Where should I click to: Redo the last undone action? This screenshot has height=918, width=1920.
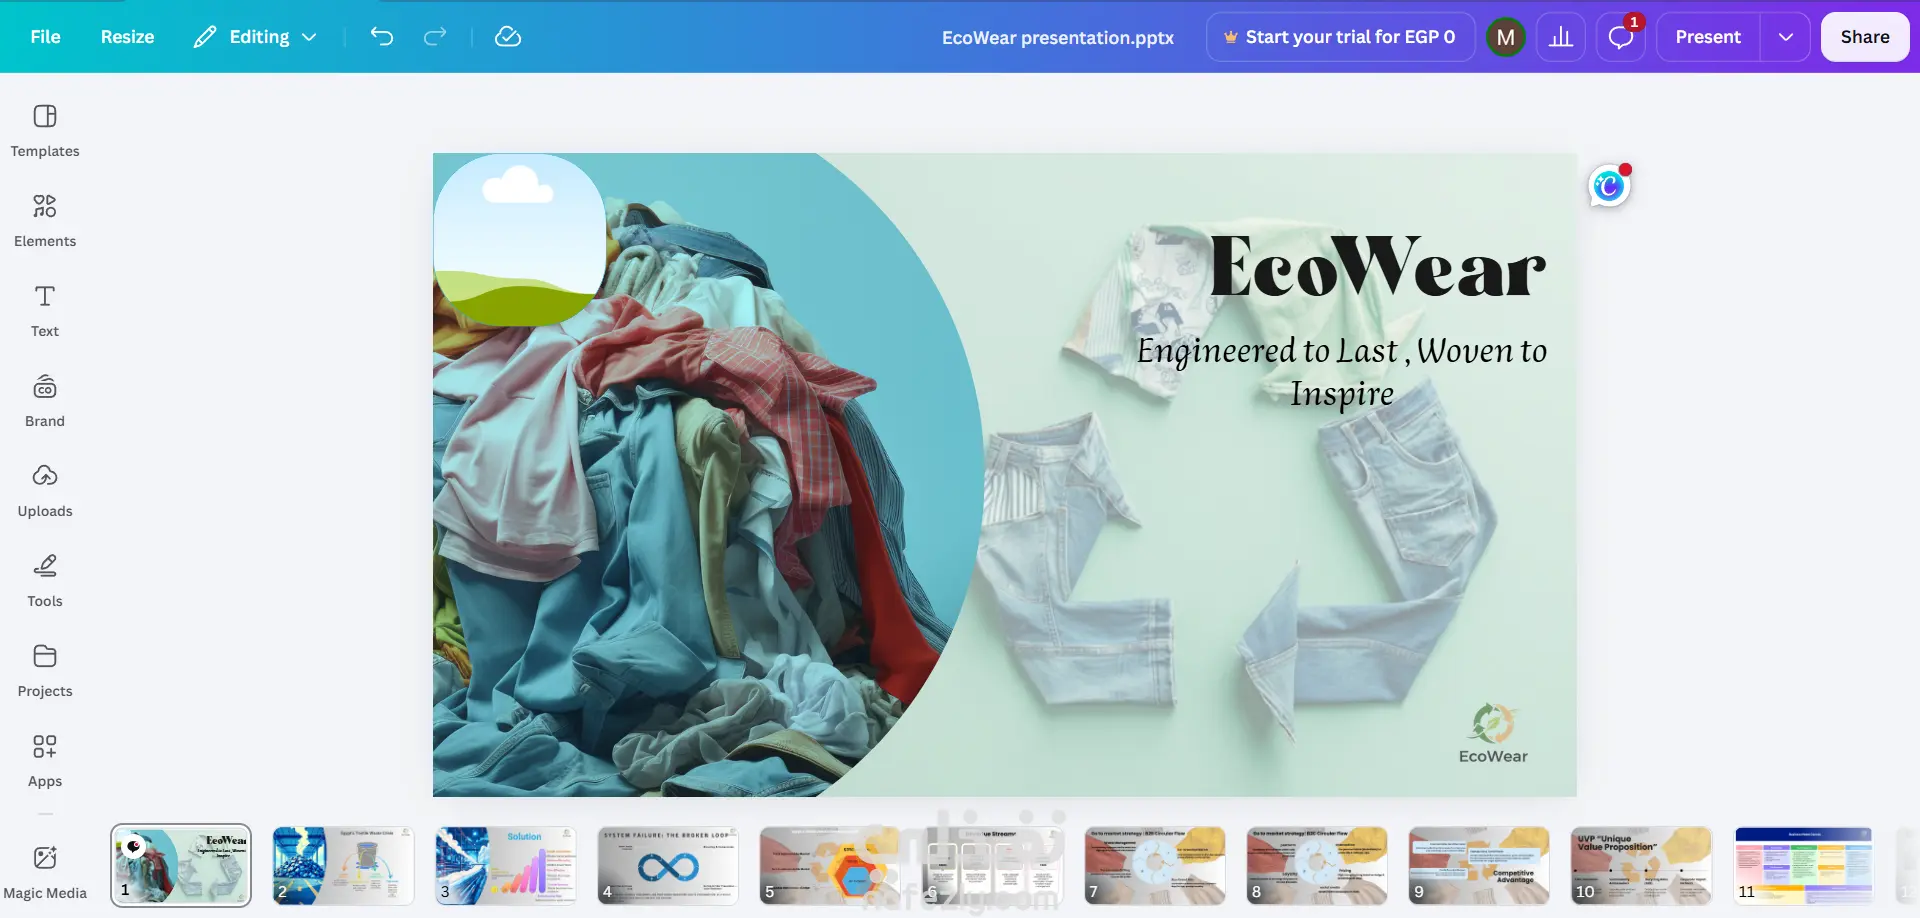pyautogui.click(x=435, y=37)
